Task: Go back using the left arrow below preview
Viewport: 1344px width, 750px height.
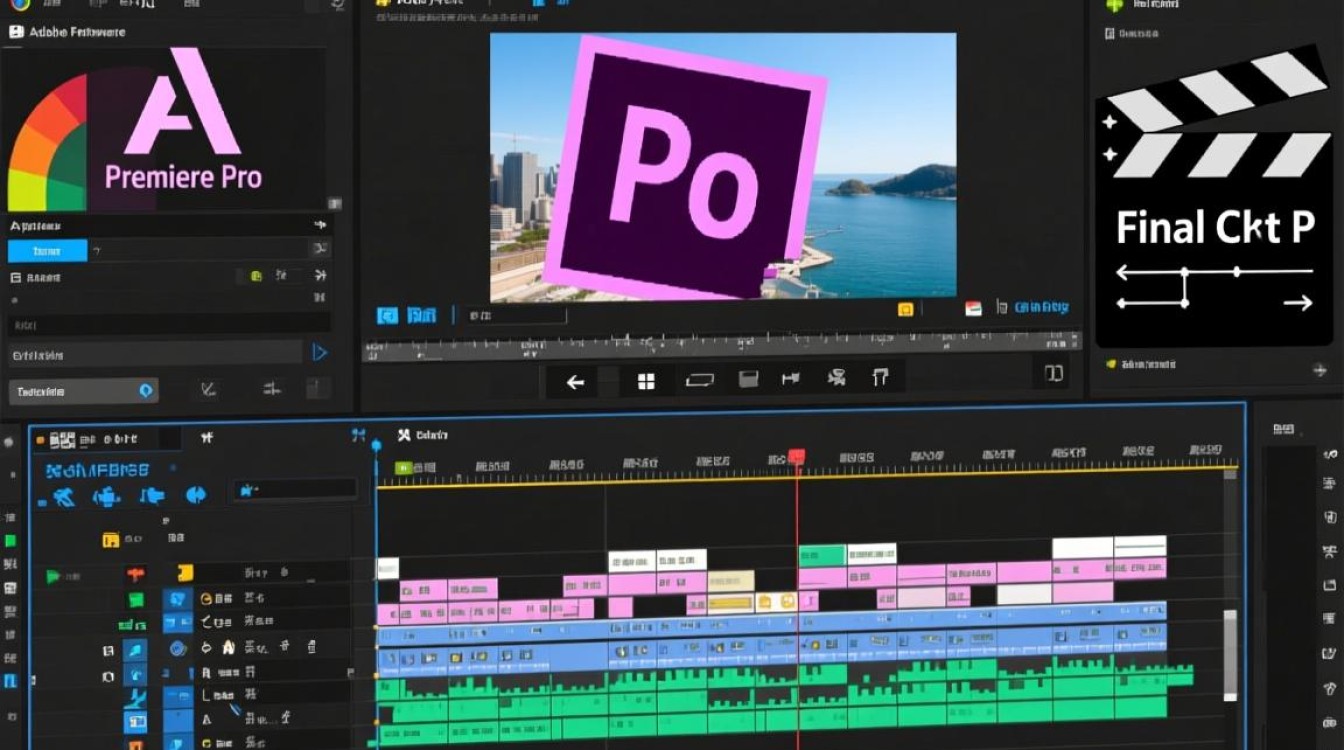Action: point(575,382)
